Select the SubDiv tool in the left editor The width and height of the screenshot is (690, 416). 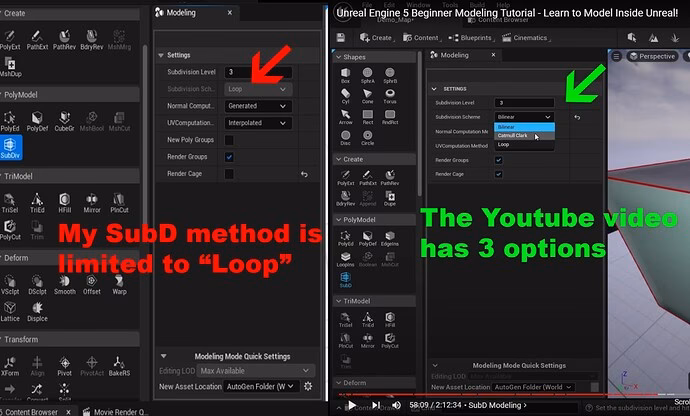click(x=10, y=148)
